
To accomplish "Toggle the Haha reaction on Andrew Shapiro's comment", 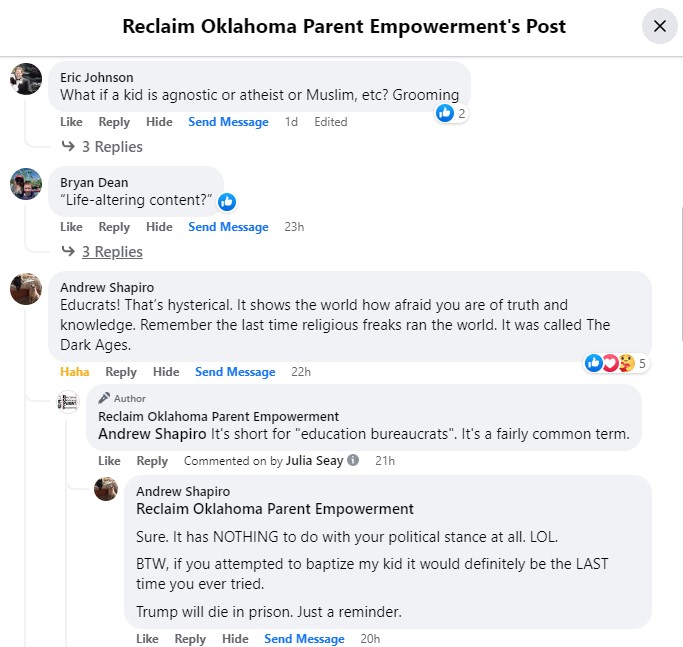I will (74, 372).
